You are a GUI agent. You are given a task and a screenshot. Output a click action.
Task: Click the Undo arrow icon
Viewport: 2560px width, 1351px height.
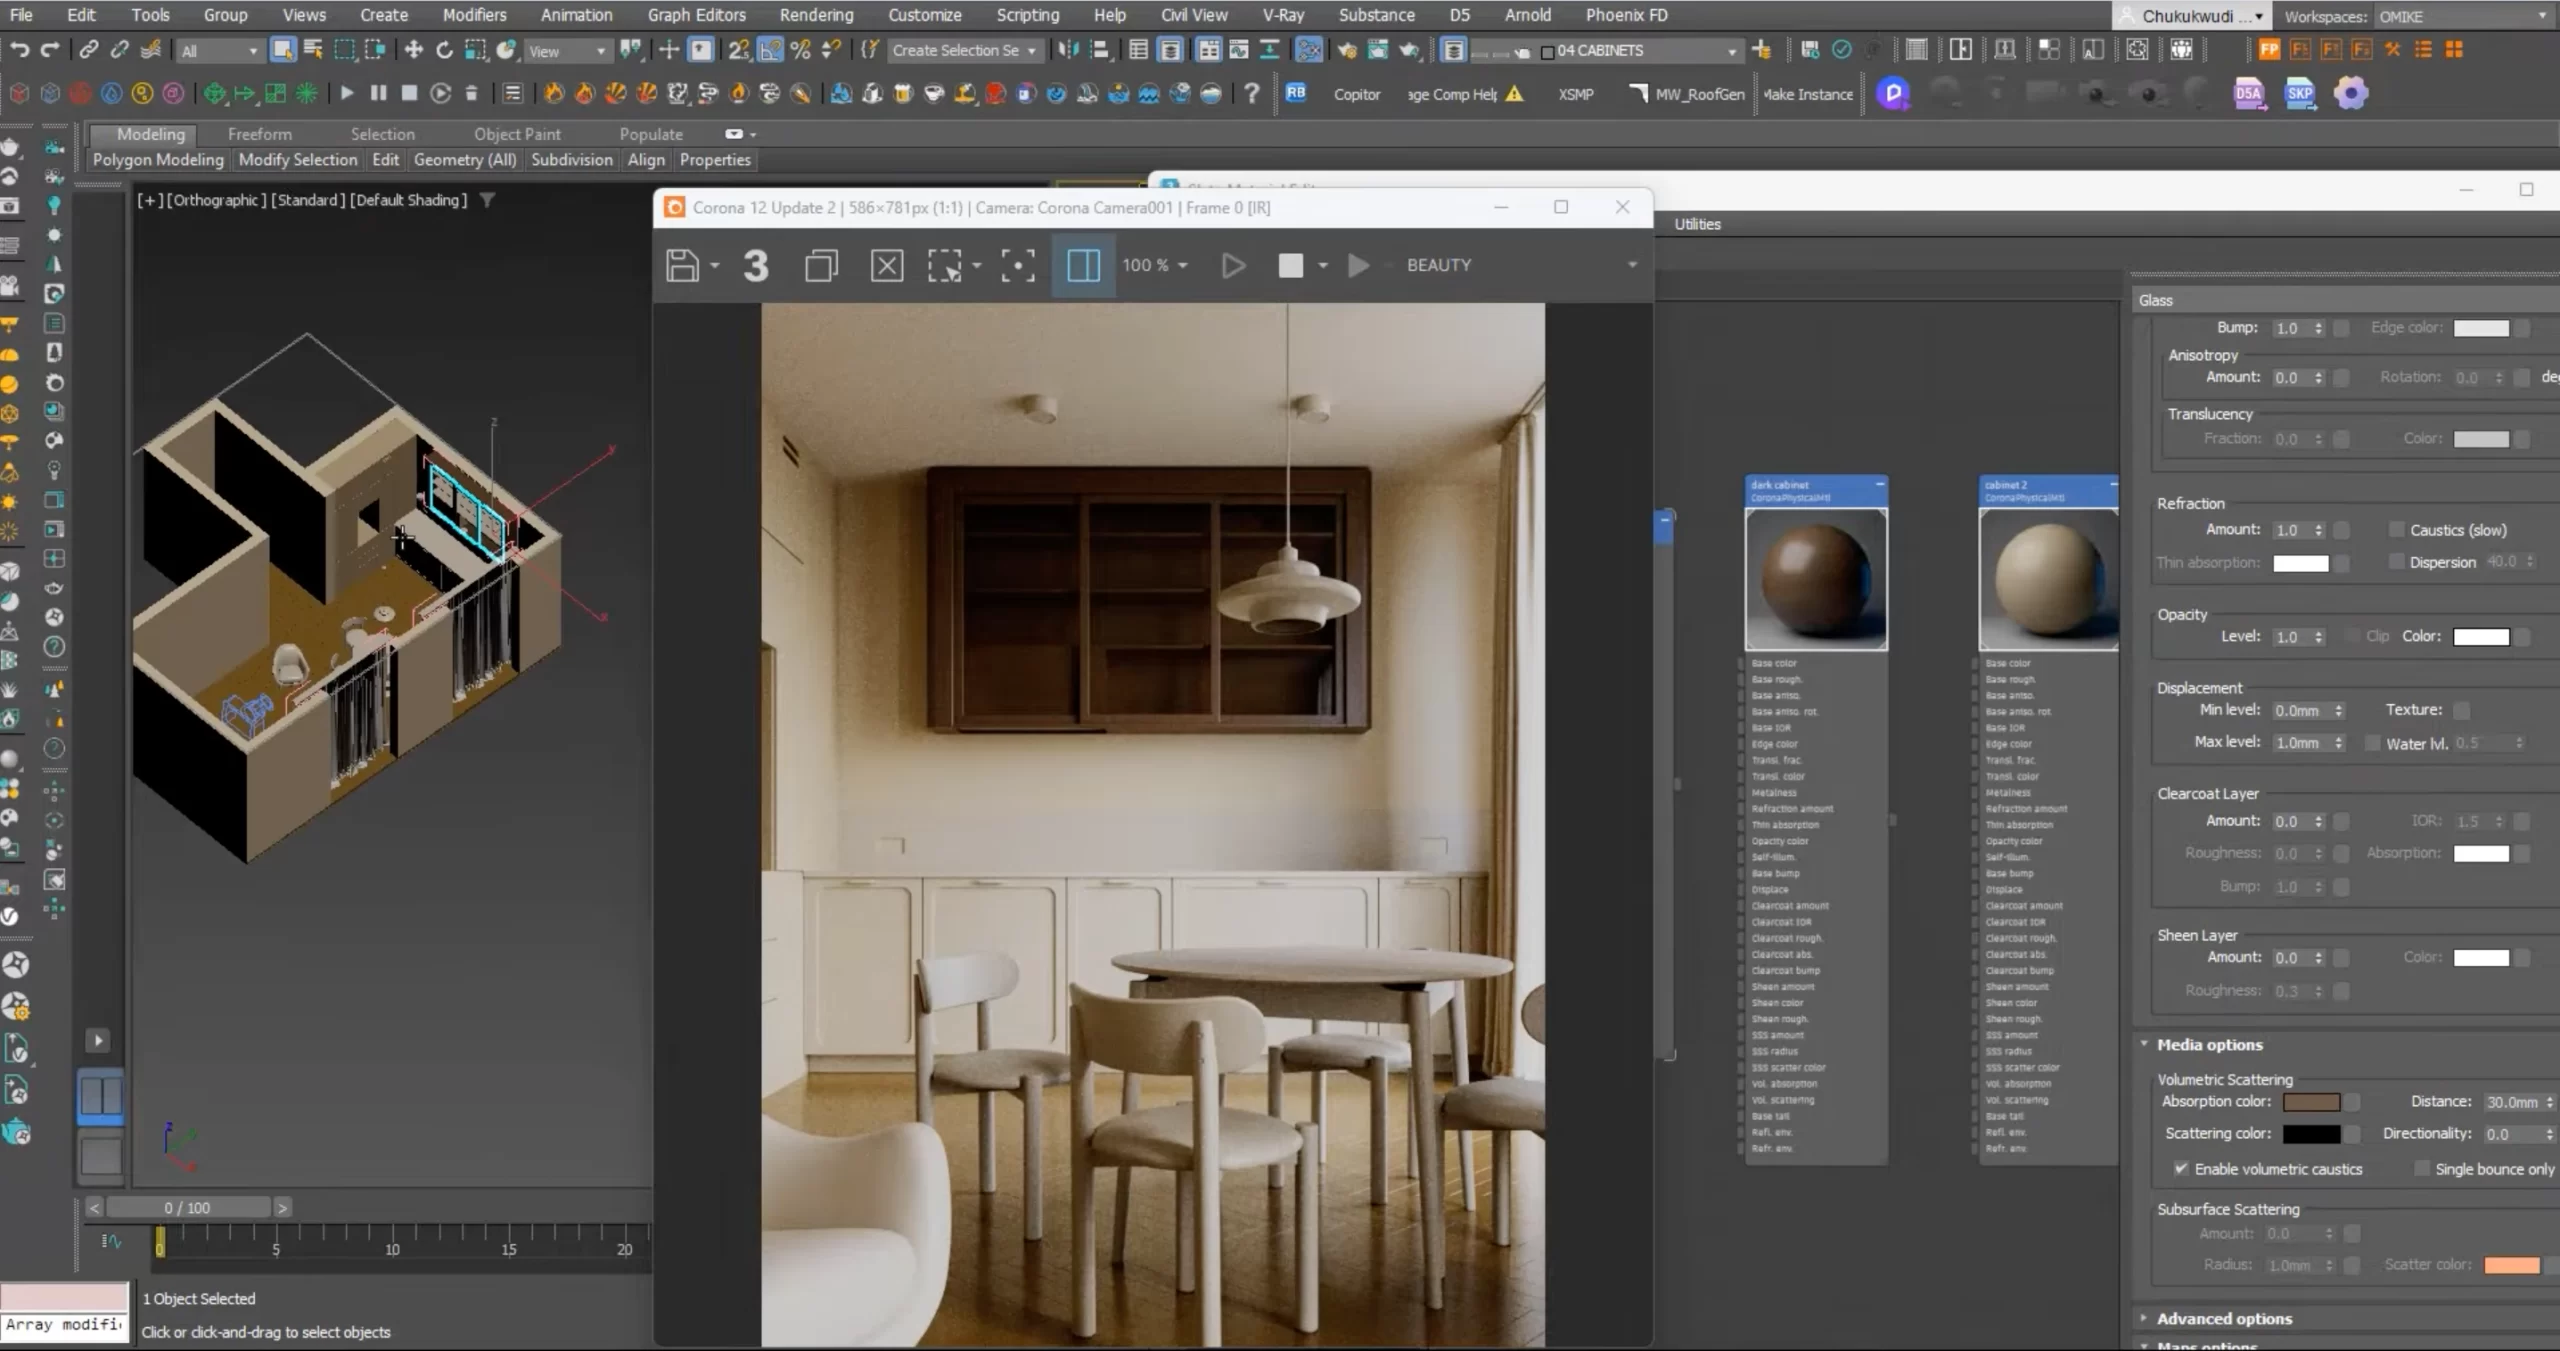pyautogui.click(x=19, y=50)
